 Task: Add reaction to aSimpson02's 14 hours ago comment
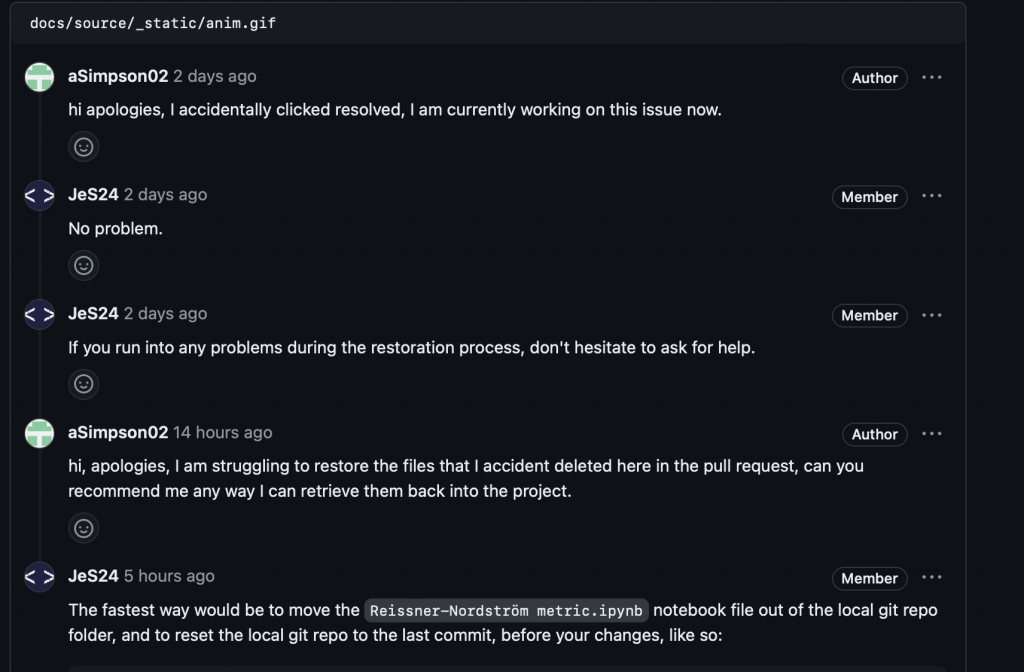[84, 528]
